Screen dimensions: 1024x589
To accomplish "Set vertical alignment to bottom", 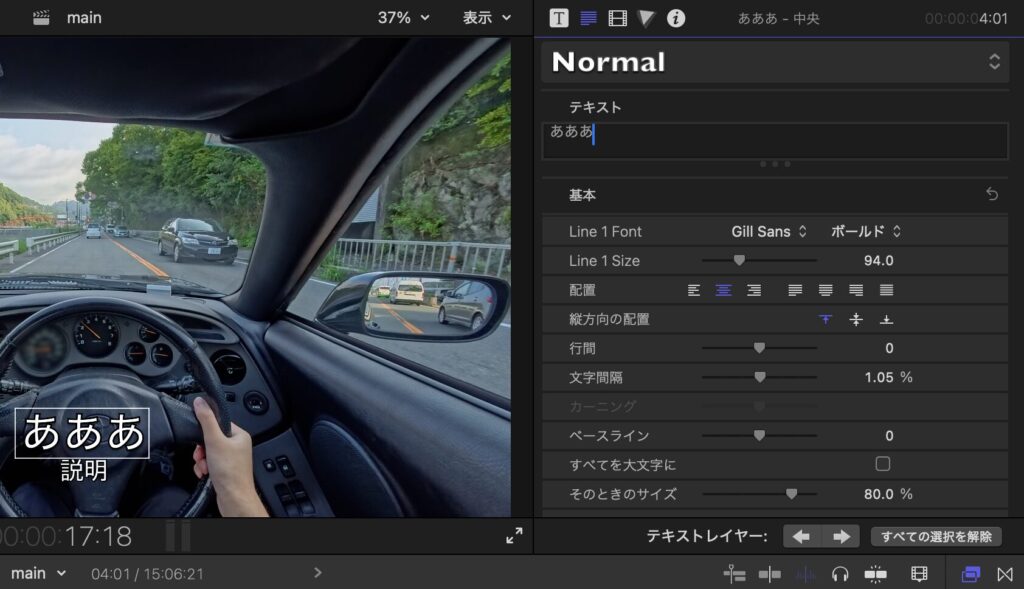I will [x=885, y=319].
